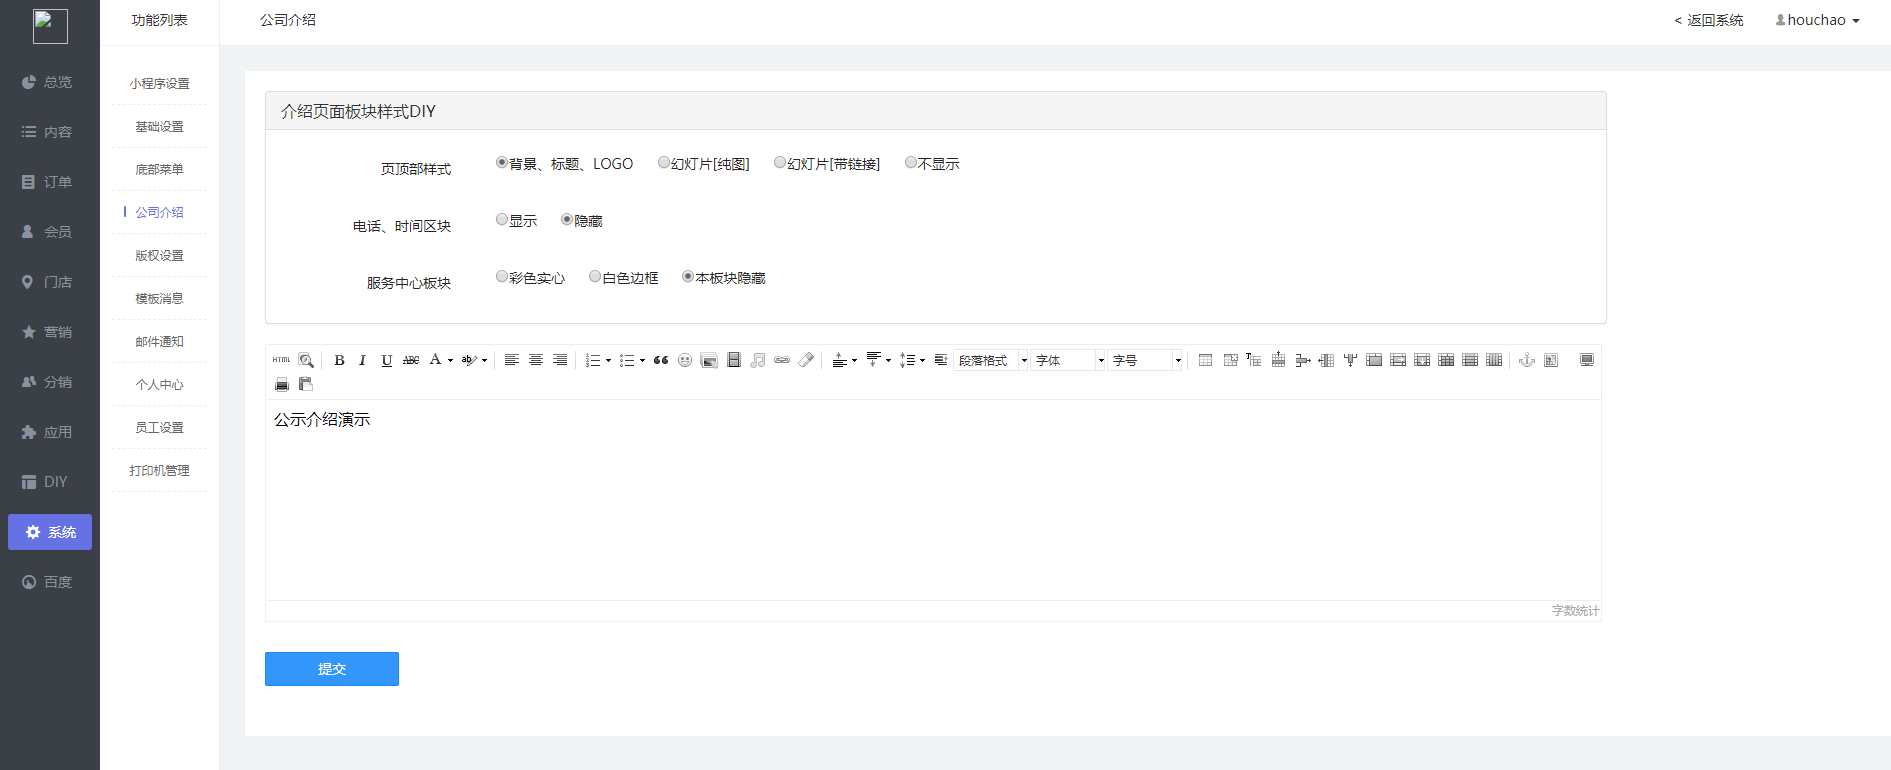This screenshot has height=770, width=1891.
Task: Click the indent icon before paragraph format
Action: (941, 360)
